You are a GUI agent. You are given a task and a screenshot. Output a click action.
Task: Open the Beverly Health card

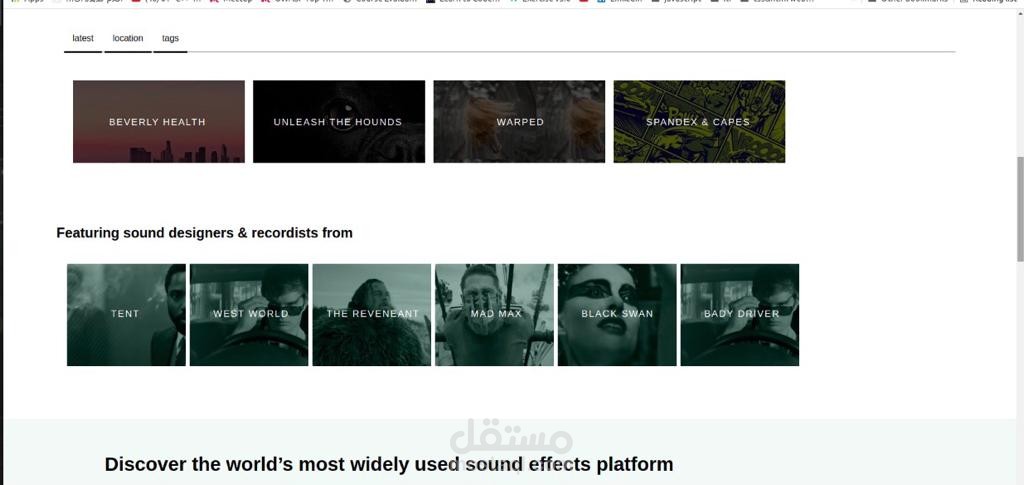(159, 121)
